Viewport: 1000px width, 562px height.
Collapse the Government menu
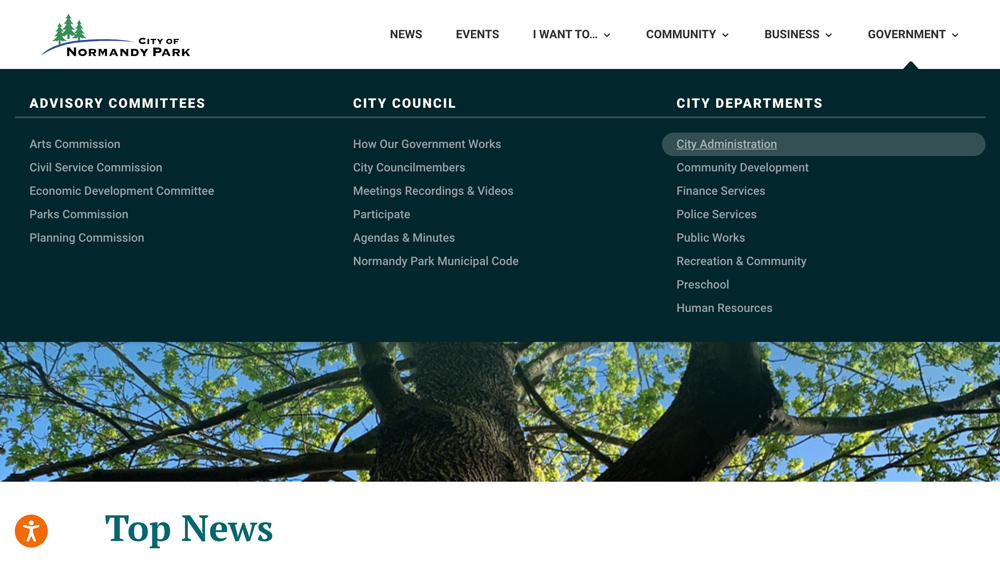click(x=913, y=34)
